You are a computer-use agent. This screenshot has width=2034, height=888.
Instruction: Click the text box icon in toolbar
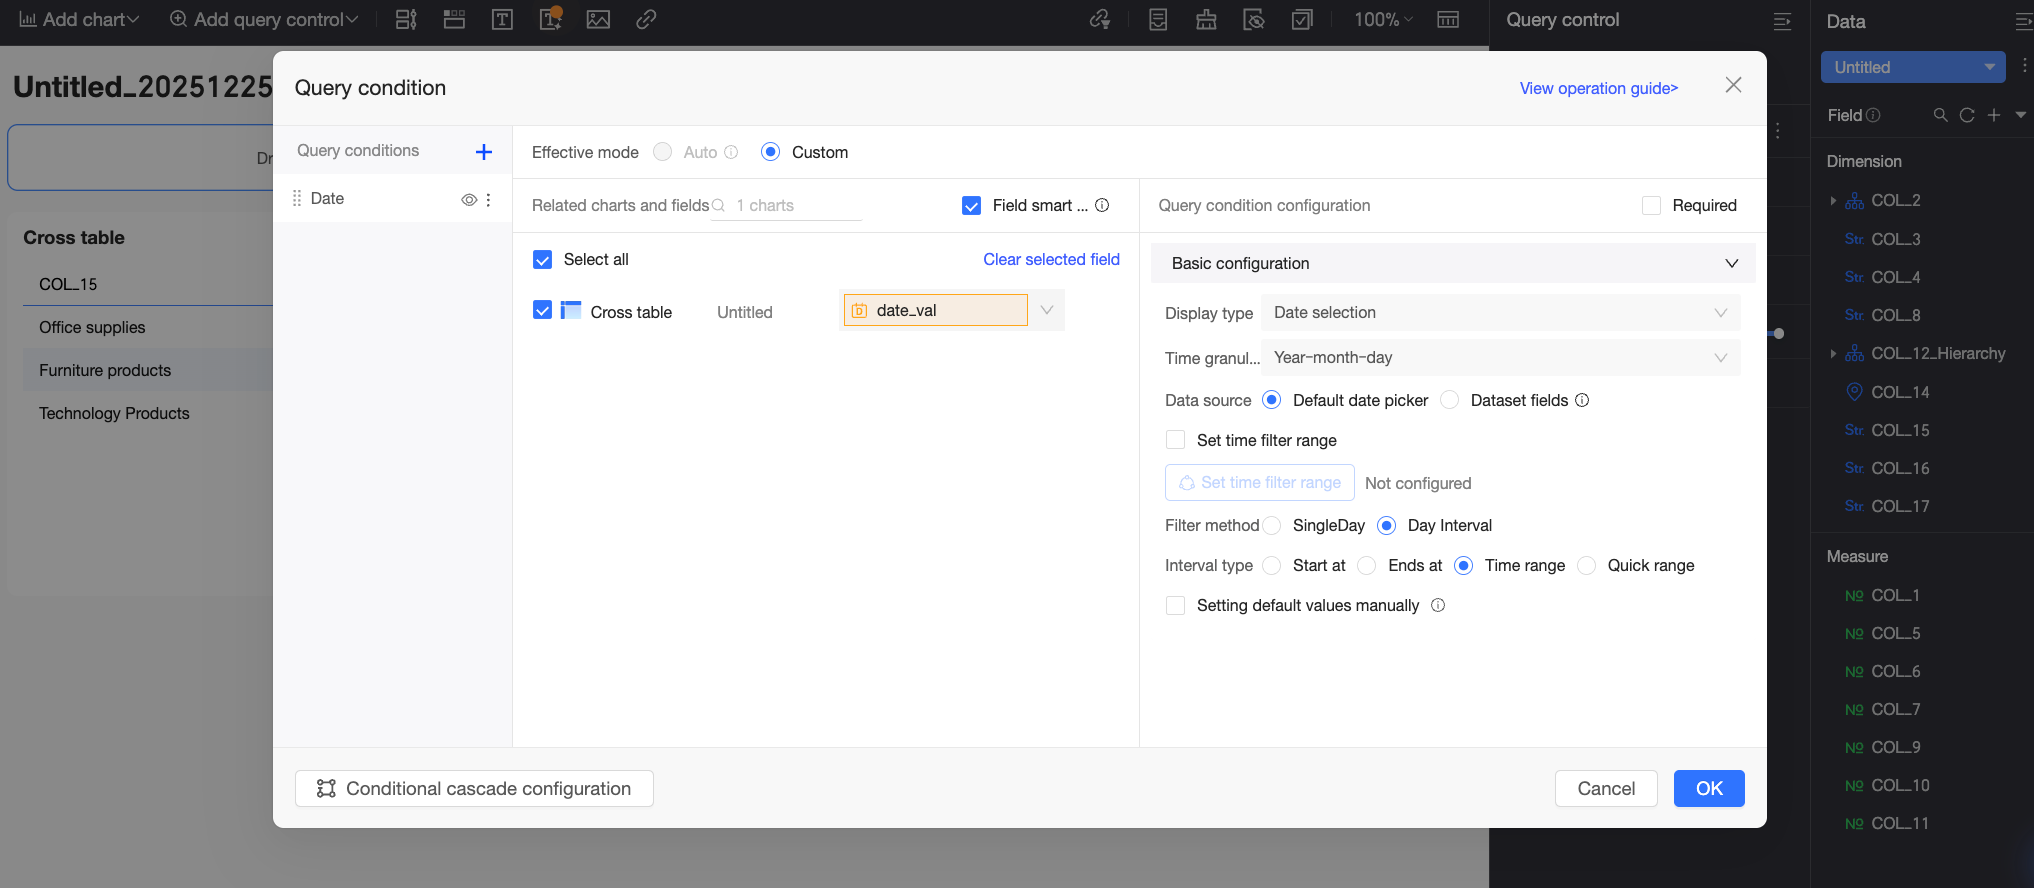click(x=502, y=20)
